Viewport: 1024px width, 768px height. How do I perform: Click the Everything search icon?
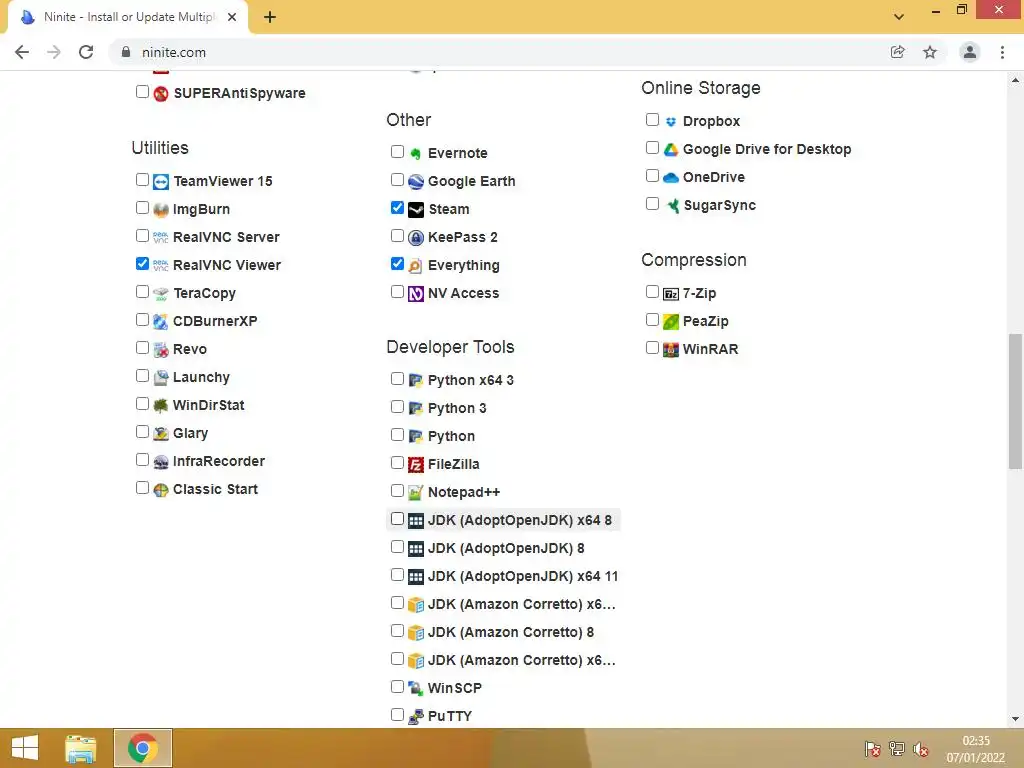pyautogui.click(x=415, y=266)
